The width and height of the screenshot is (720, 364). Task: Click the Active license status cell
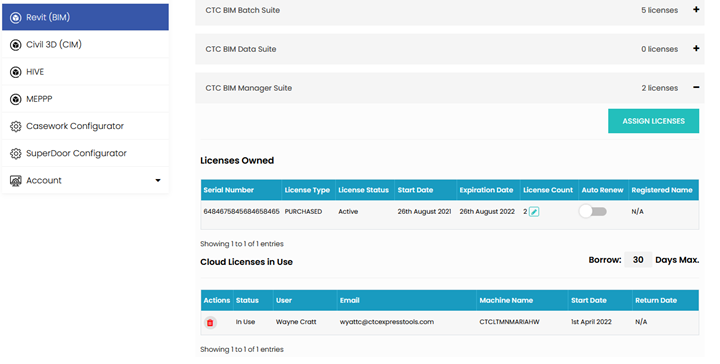348,212
